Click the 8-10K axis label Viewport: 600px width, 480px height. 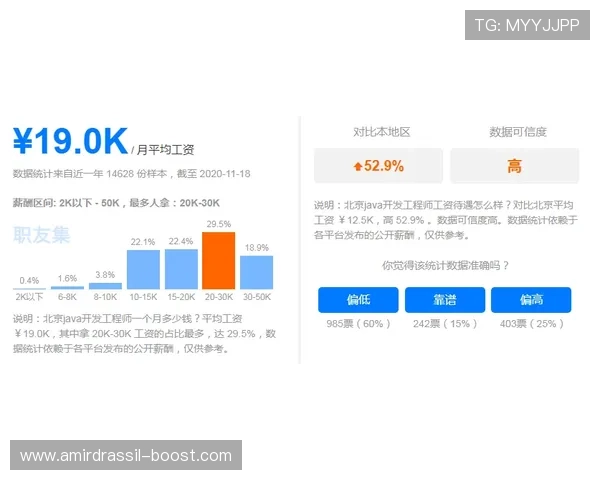pyautogui.click(x=105, y=297)
